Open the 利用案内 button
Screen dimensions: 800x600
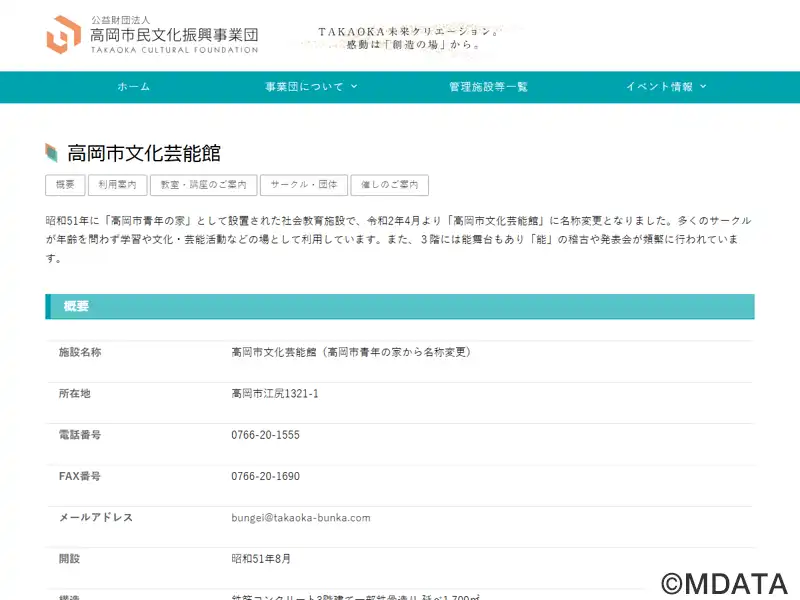[117, 185]
